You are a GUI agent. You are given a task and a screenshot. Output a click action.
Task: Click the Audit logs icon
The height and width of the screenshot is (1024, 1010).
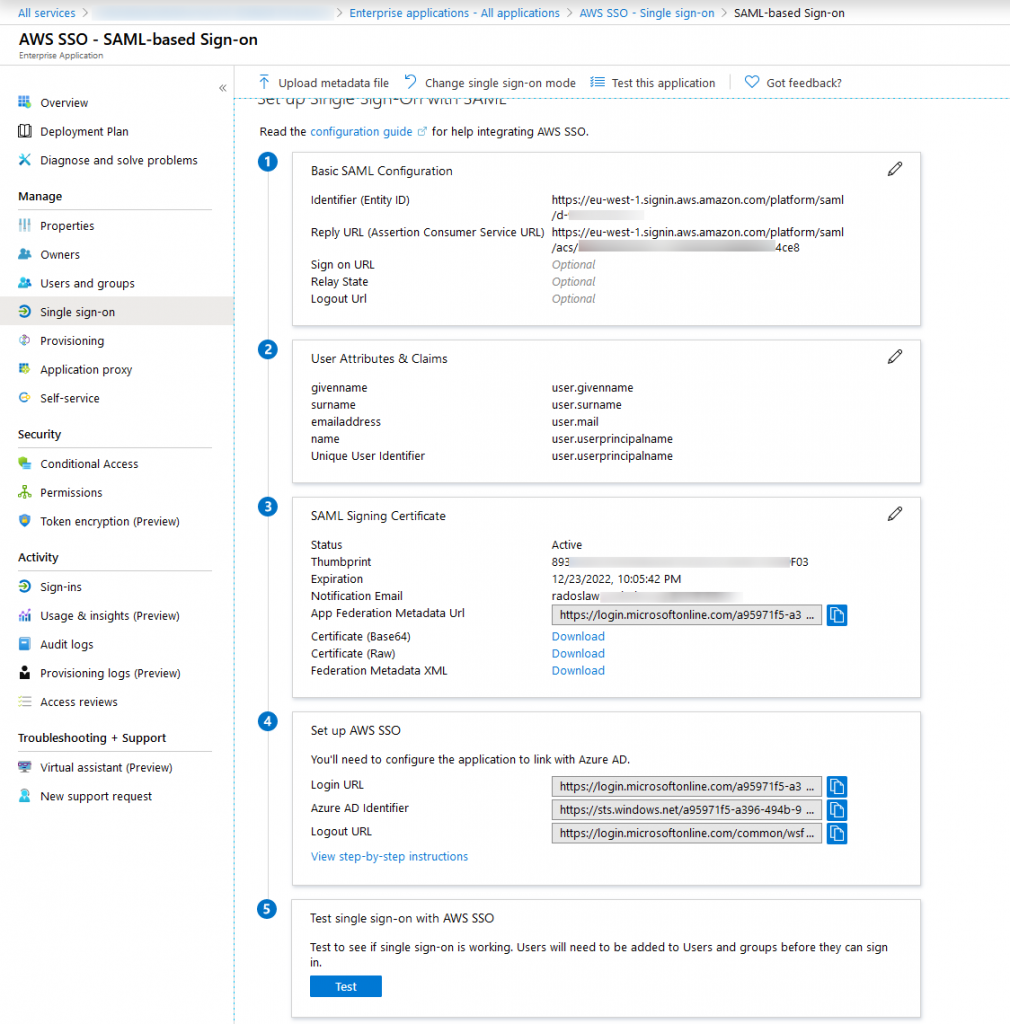pyautogui.click(x=25, y=644)
